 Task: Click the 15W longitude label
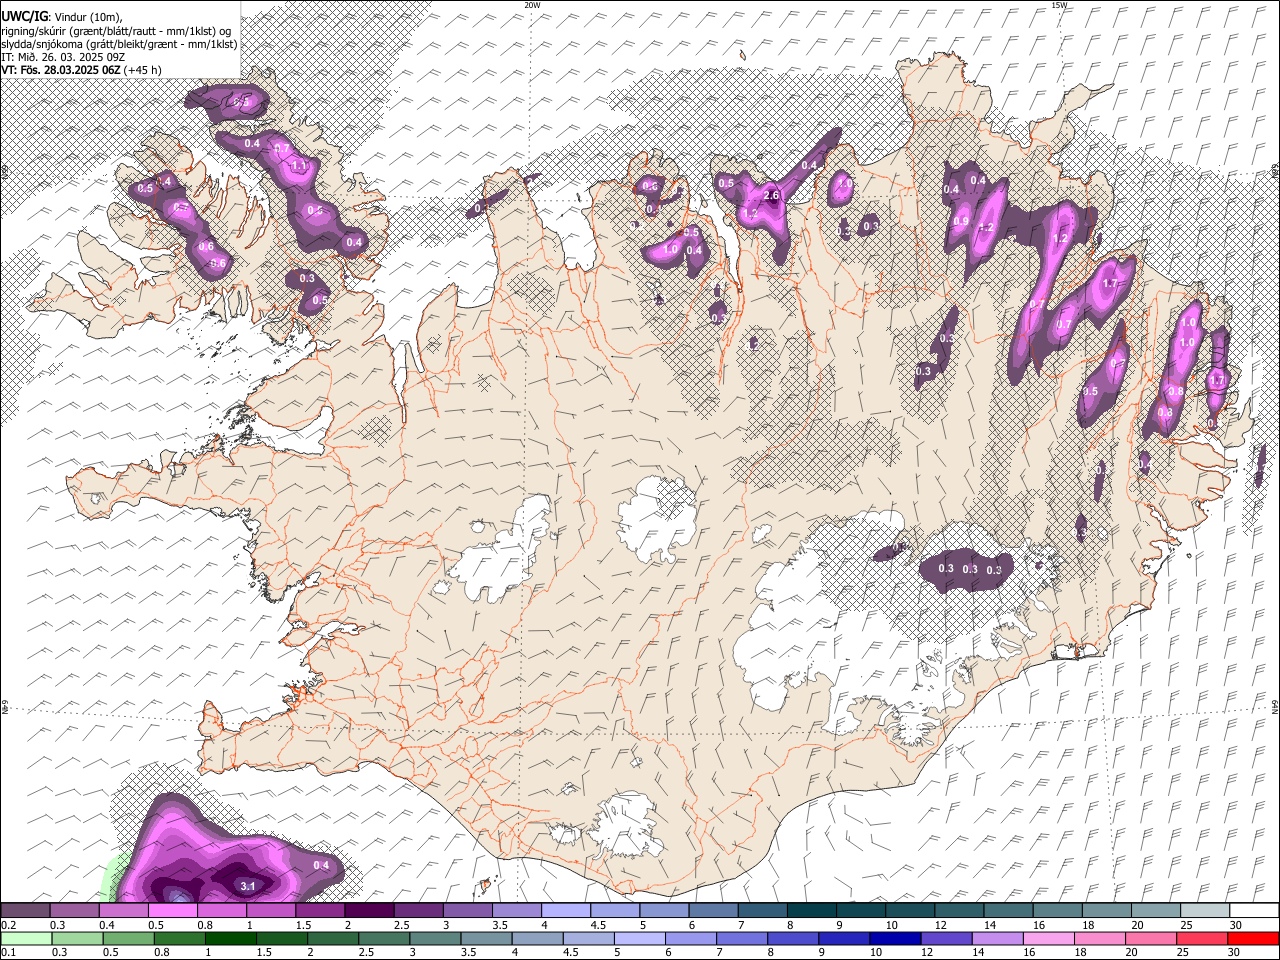(1059, 4)
